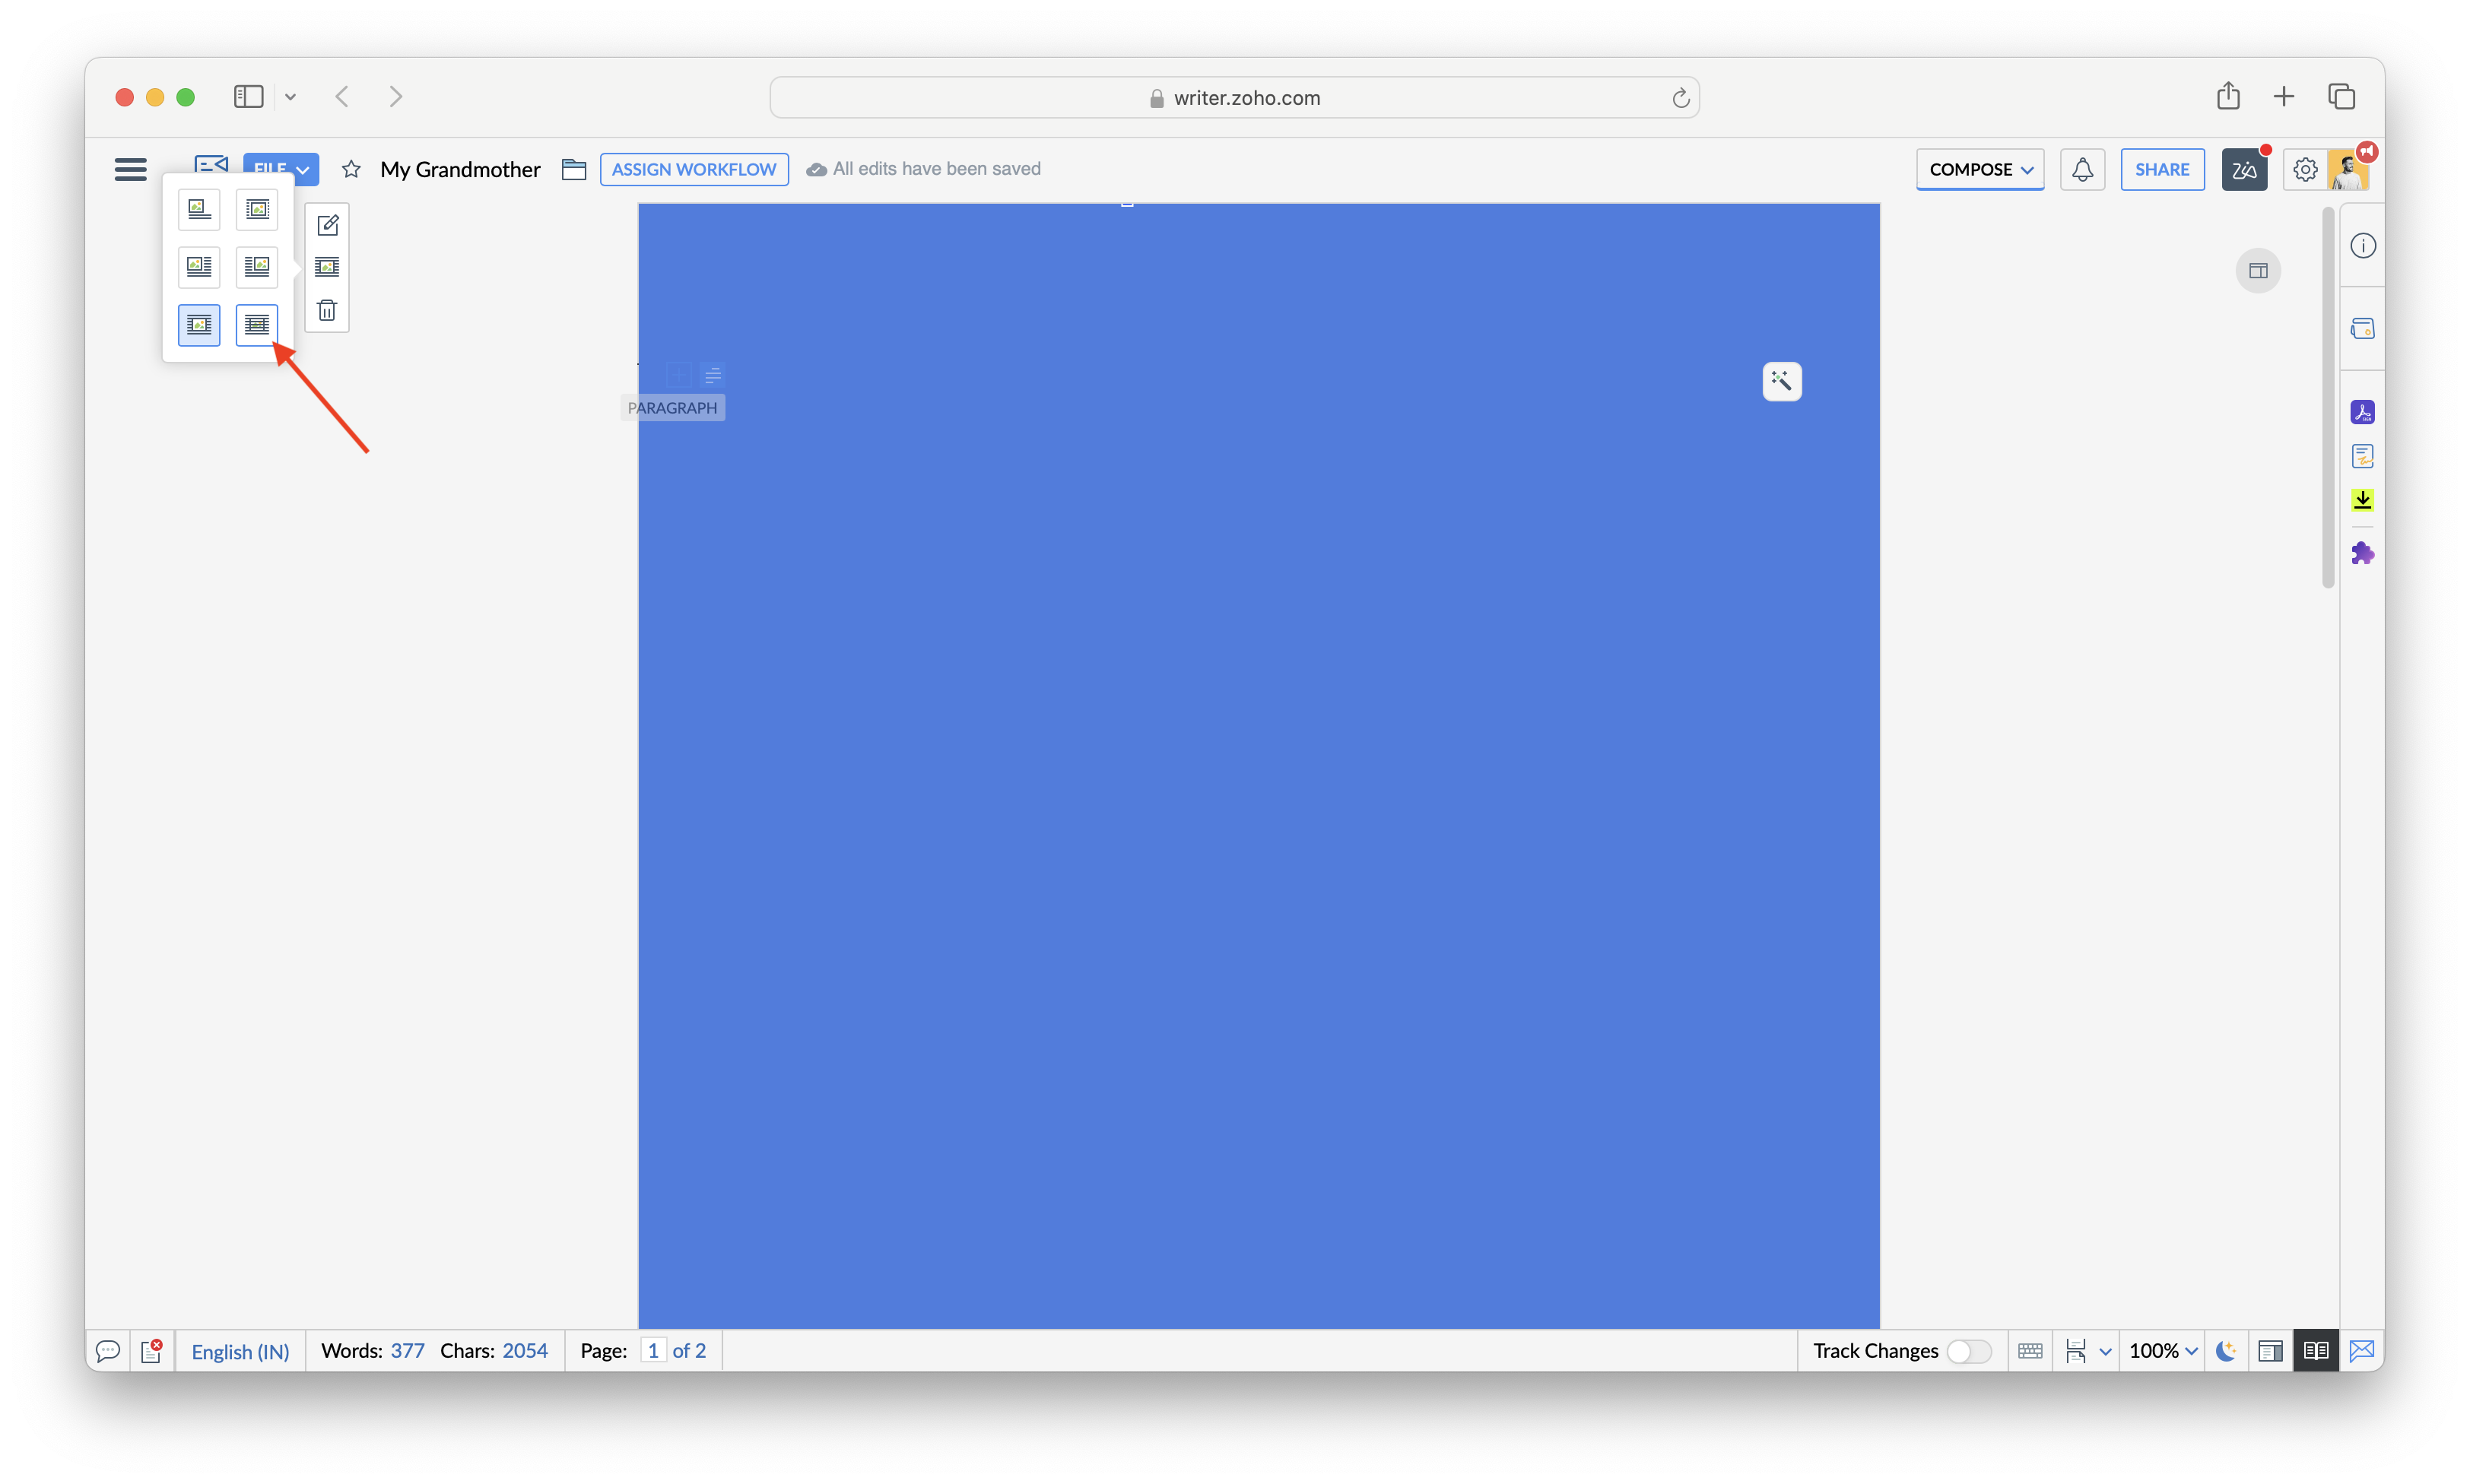This screenshot has width=2470, height=1484.
Task: Click the PARAGRAPH style label
Action: [672, 408]
